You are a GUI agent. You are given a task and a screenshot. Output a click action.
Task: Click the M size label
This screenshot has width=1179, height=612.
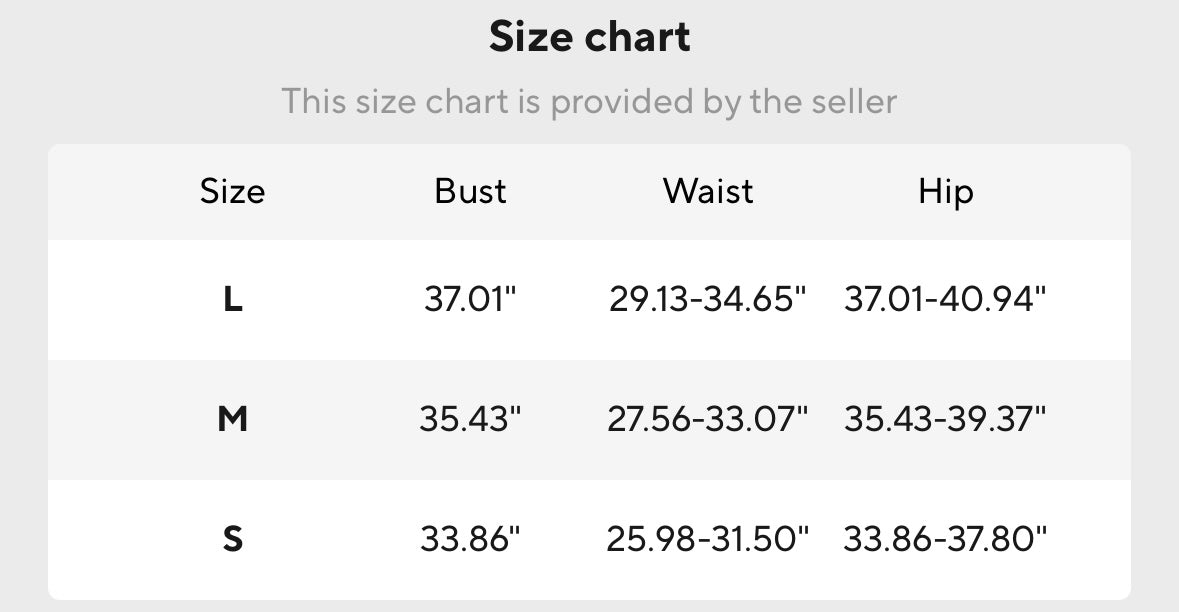pyautogui.click(x=232, y=419)
